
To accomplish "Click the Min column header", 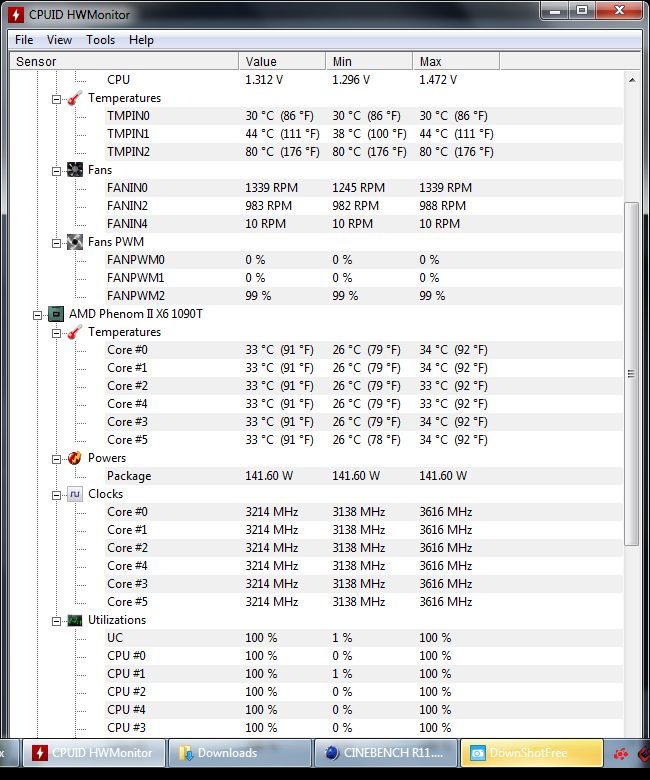I will (x=369, y=61).
